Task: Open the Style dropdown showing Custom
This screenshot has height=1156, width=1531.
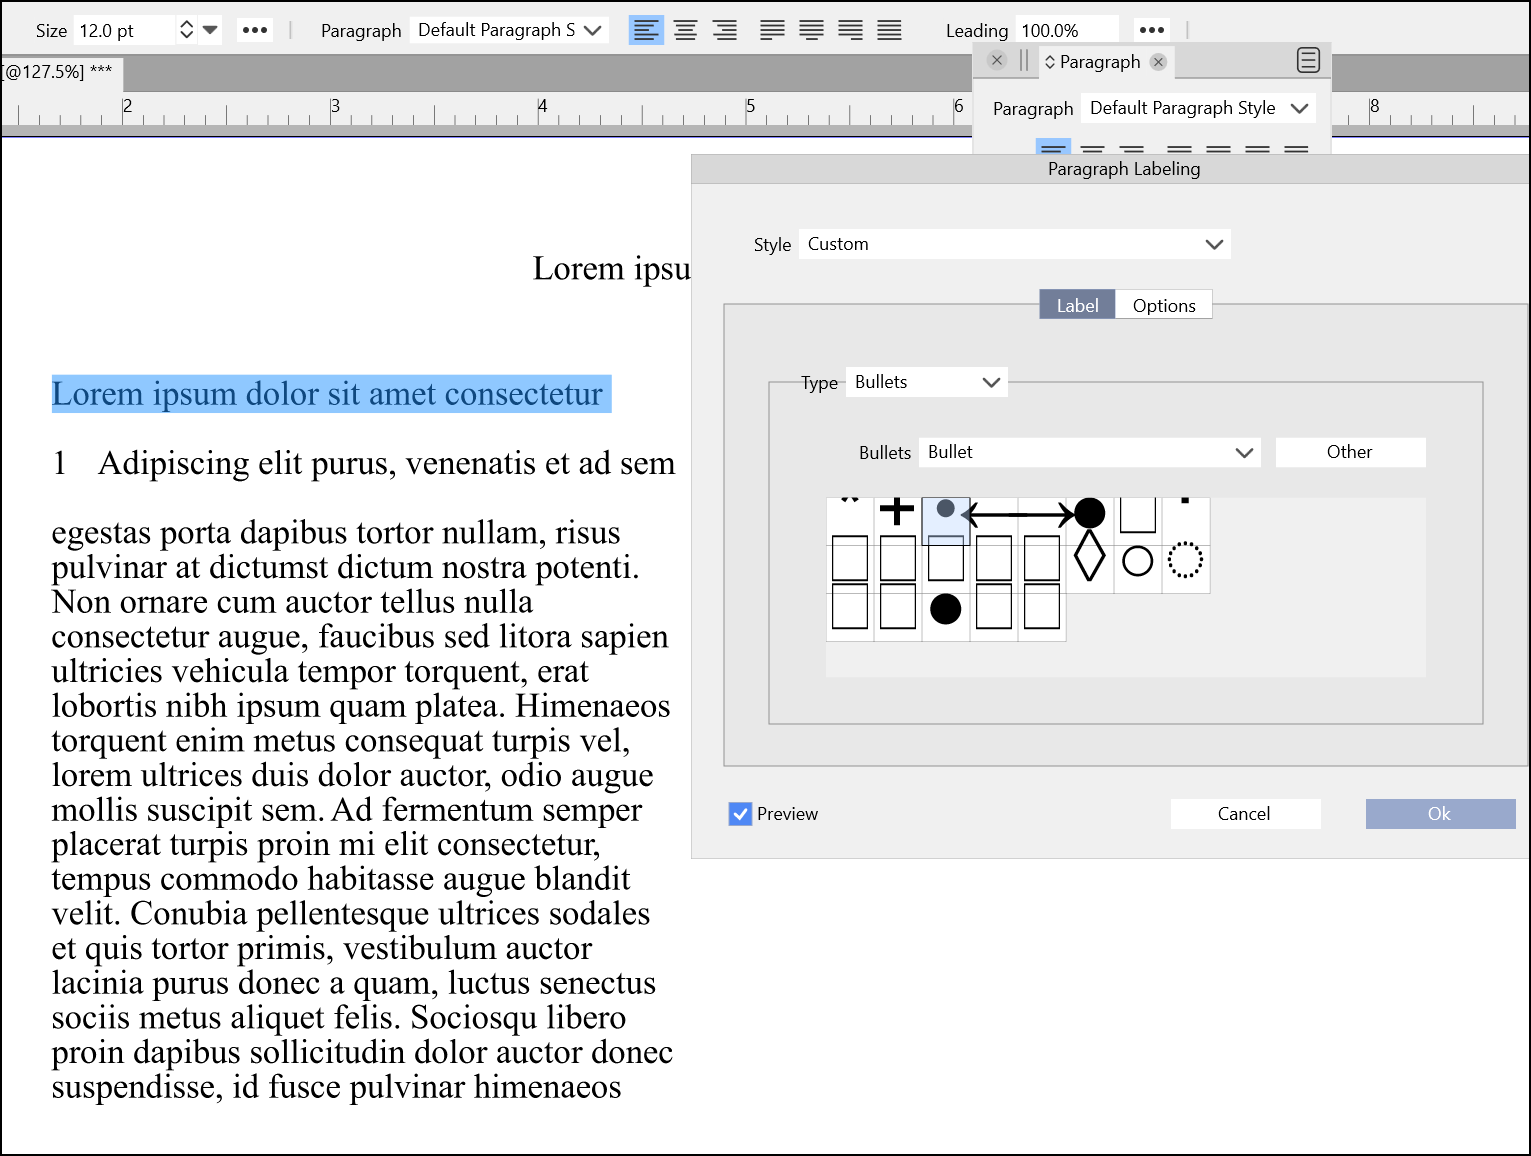Action: coord(1014,244)
